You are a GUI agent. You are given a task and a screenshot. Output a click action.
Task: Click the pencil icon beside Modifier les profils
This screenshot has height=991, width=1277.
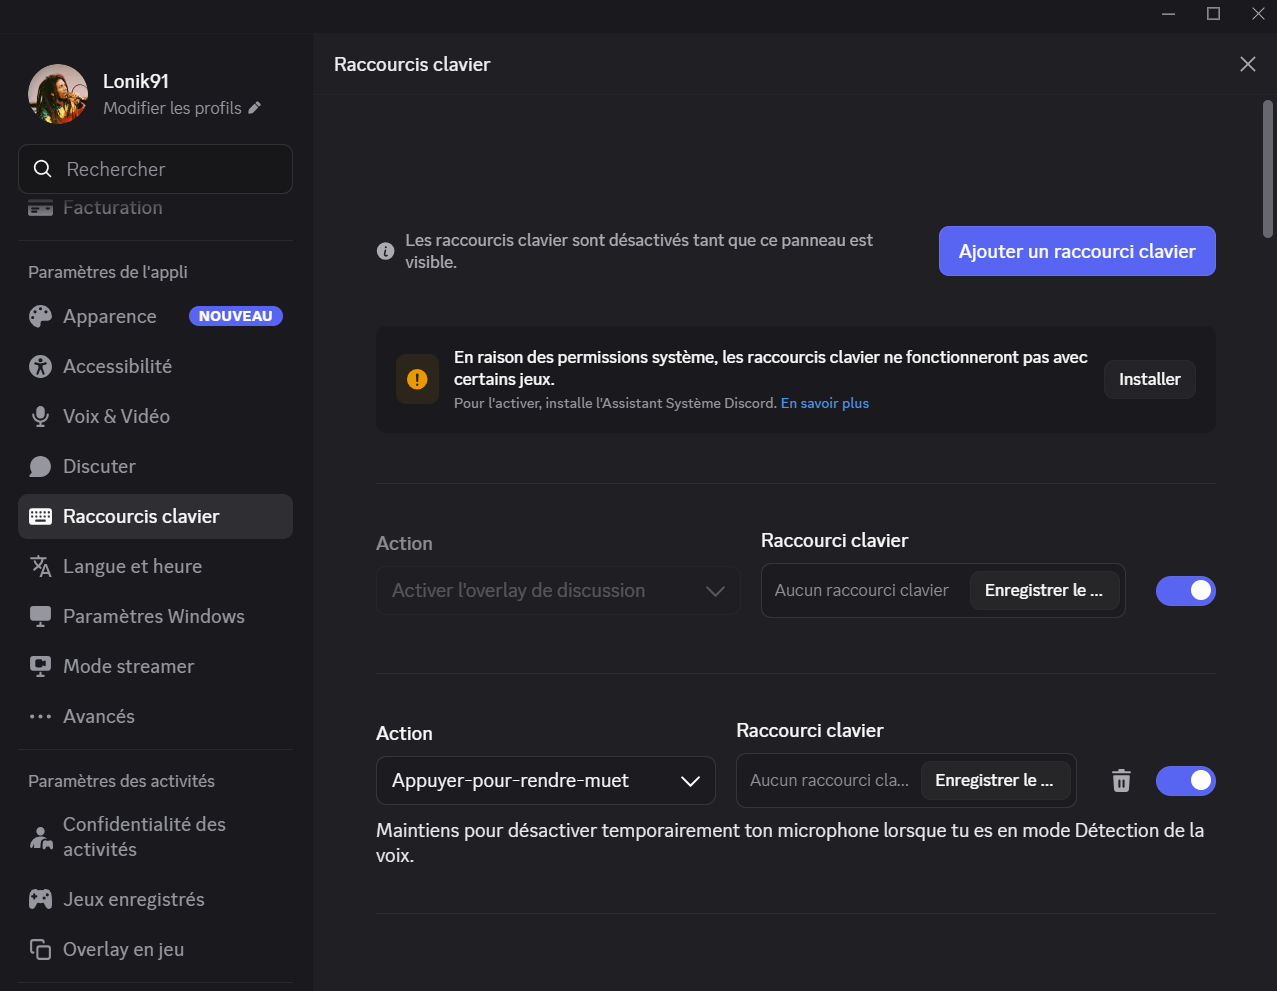click(x=255, y=107)
